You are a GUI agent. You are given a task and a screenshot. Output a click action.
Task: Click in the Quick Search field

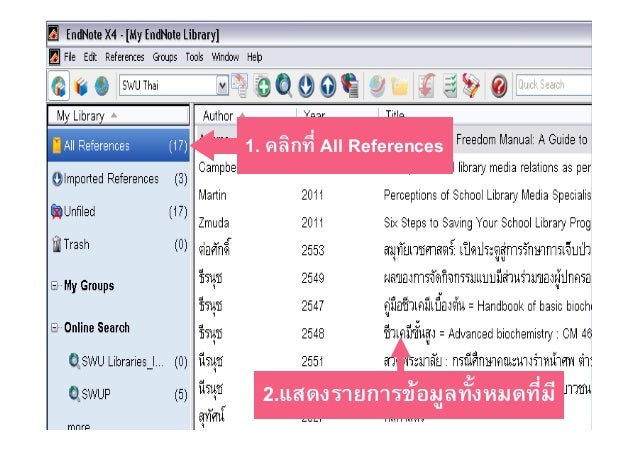tap(554, 85)
